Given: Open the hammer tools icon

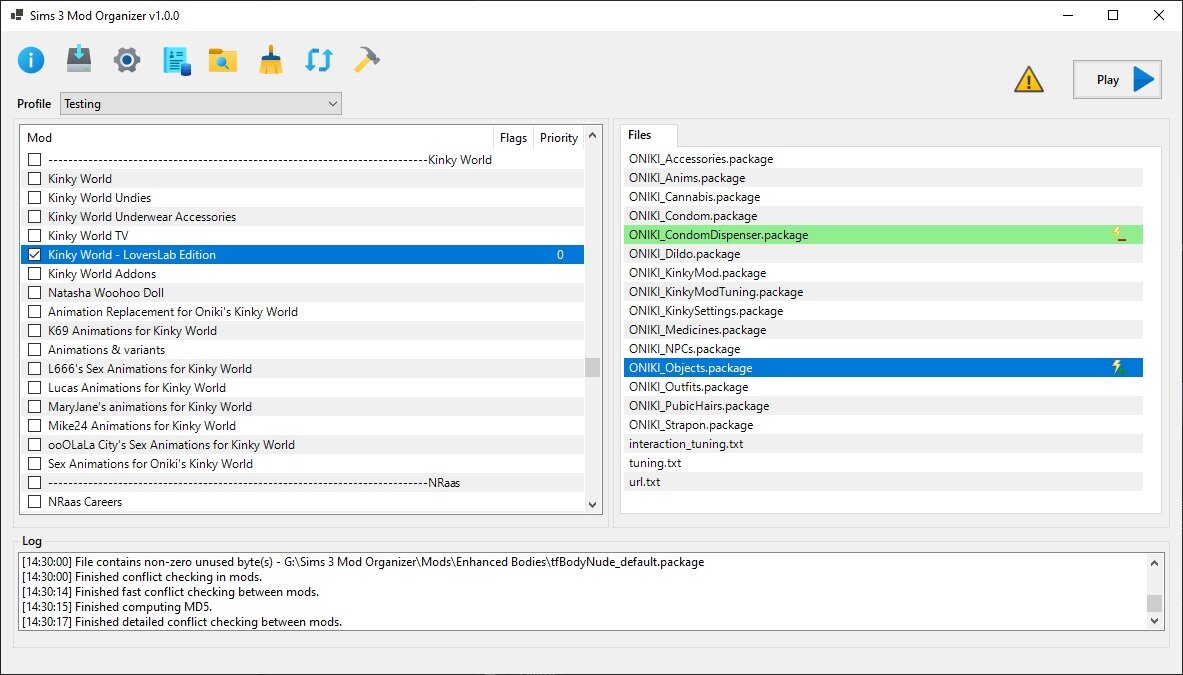Looking at the screenshot, I should 367,60.
